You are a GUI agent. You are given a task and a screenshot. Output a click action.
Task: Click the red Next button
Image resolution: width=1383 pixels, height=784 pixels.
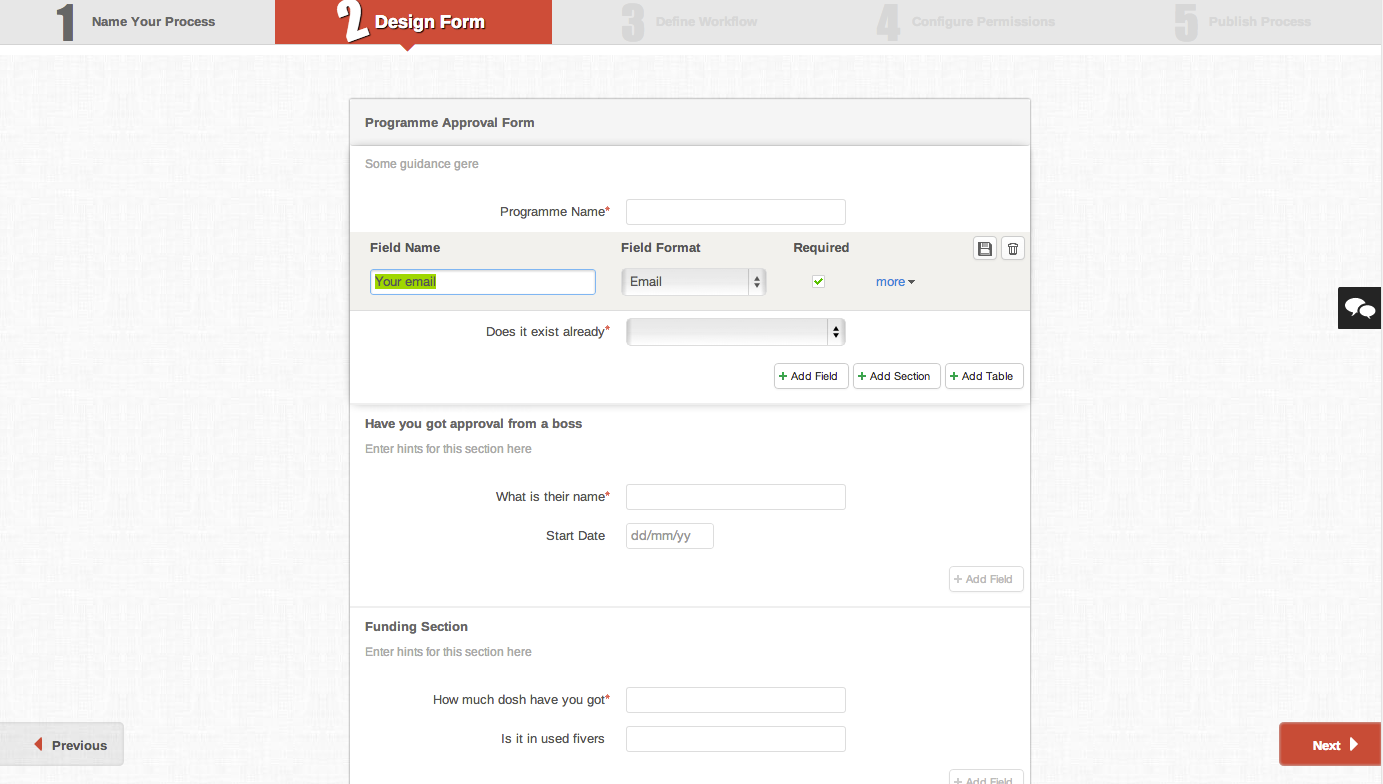1330,745
